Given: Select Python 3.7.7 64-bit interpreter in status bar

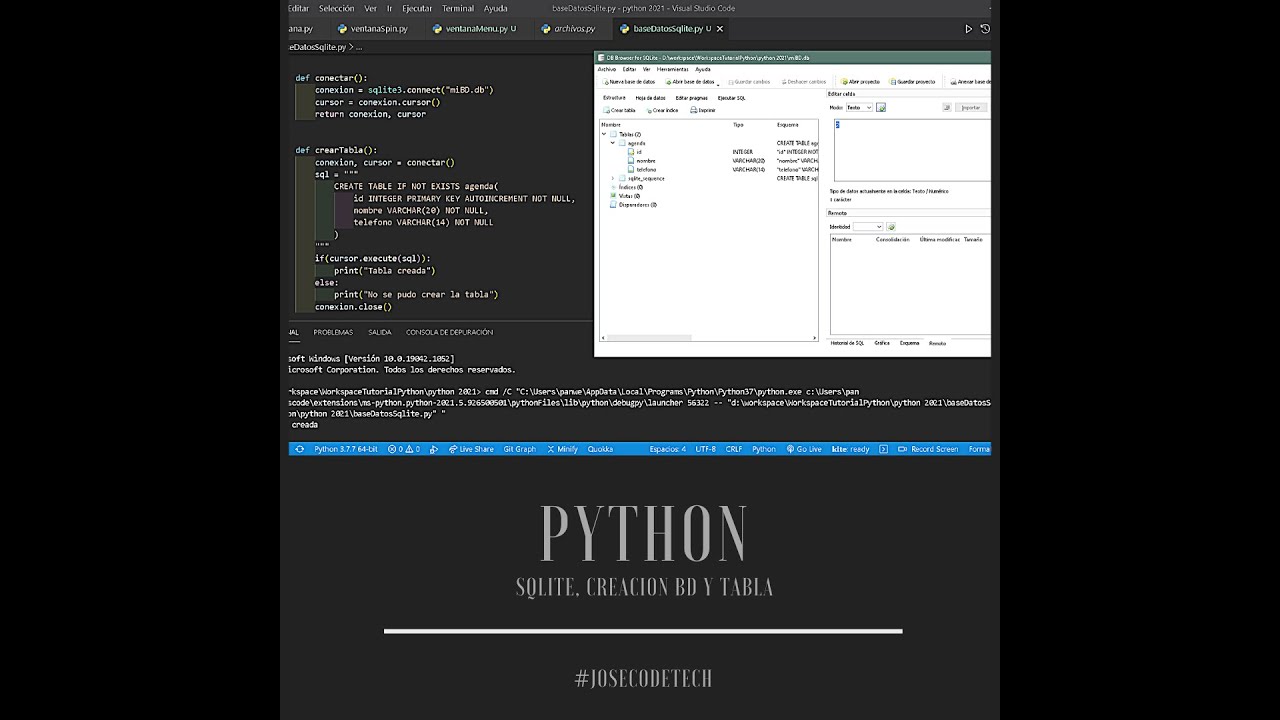Looking at the screenshot, I should pos(346,449).
